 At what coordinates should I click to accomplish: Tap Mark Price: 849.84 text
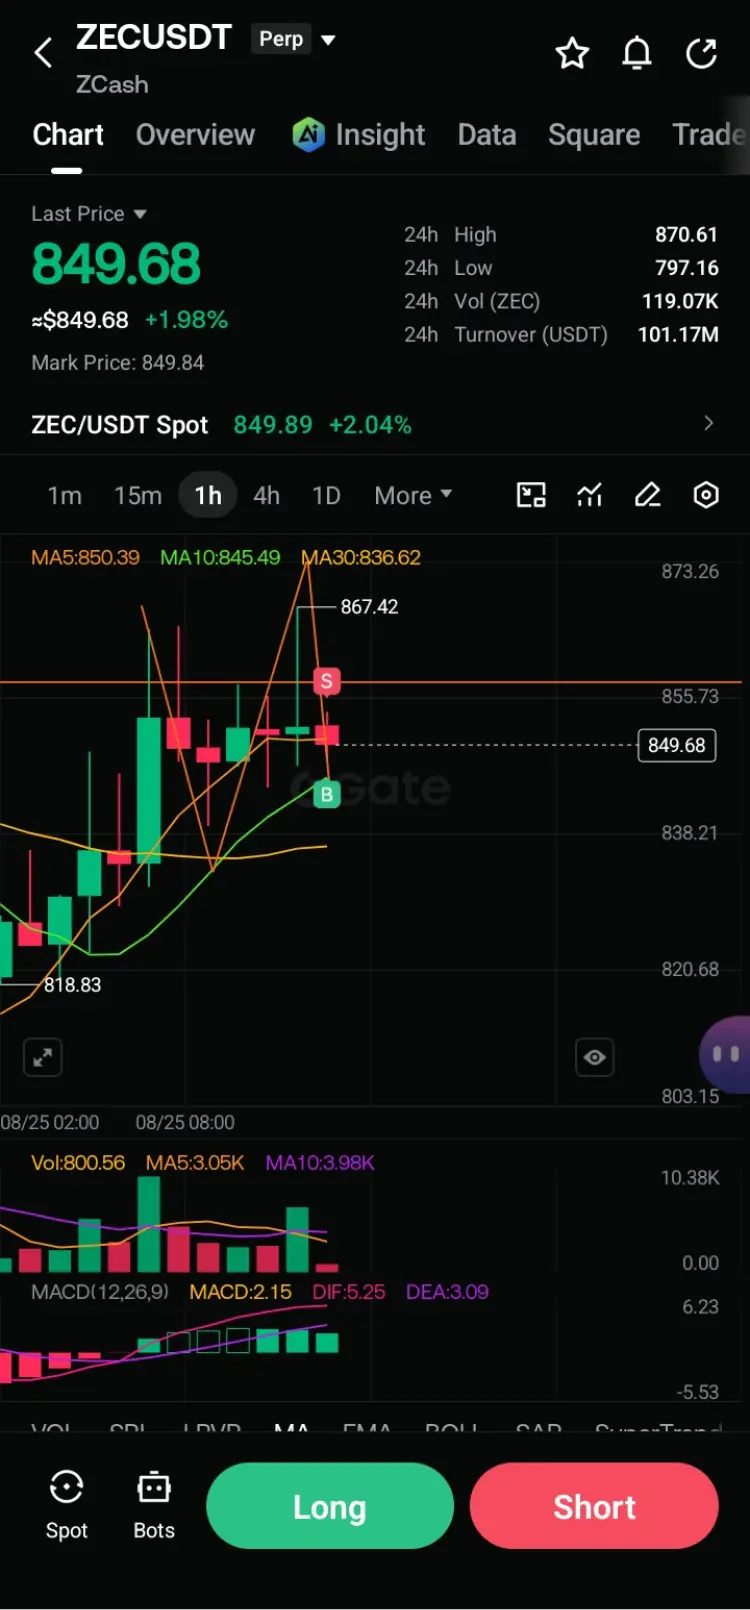click(118, 363)
